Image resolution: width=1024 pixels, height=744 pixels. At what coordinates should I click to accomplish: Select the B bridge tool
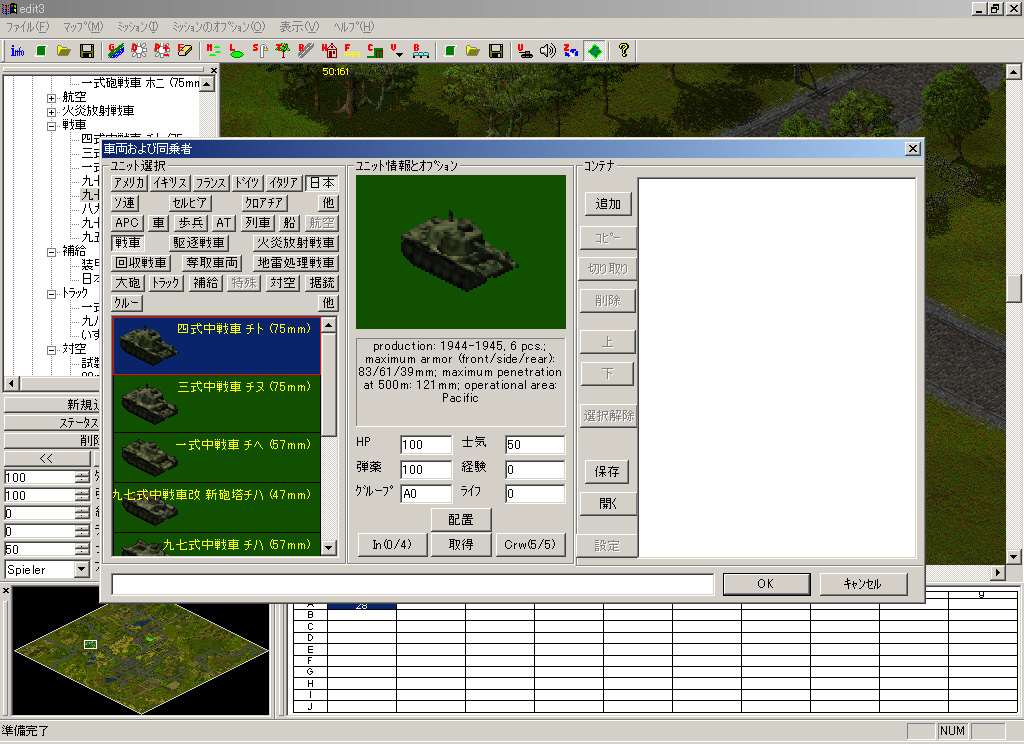click(x=421, y=51)
